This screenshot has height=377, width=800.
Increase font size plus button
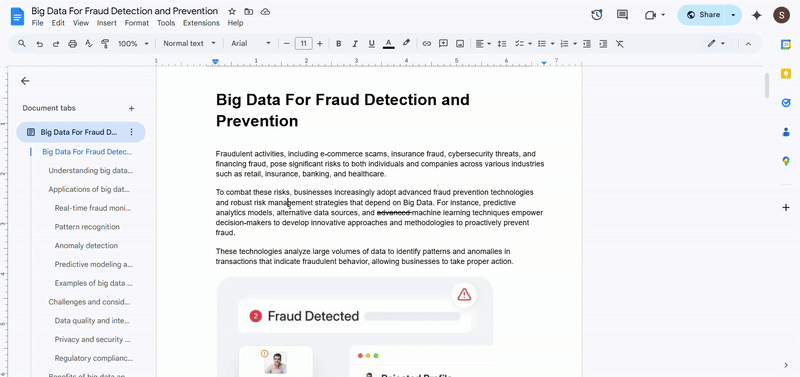pos(320,44)
